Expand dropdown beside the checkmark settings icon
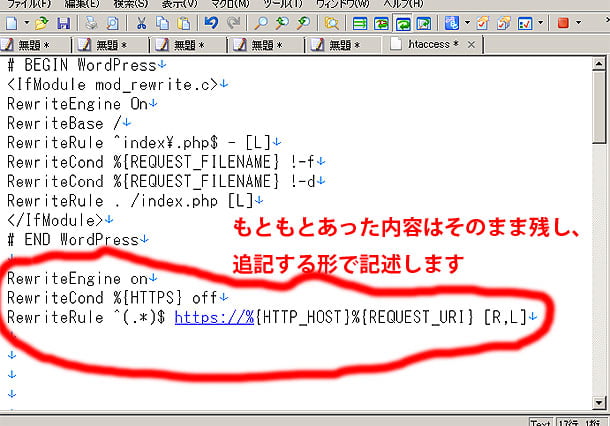Screen dimensions: 610x426 (541, 22)
